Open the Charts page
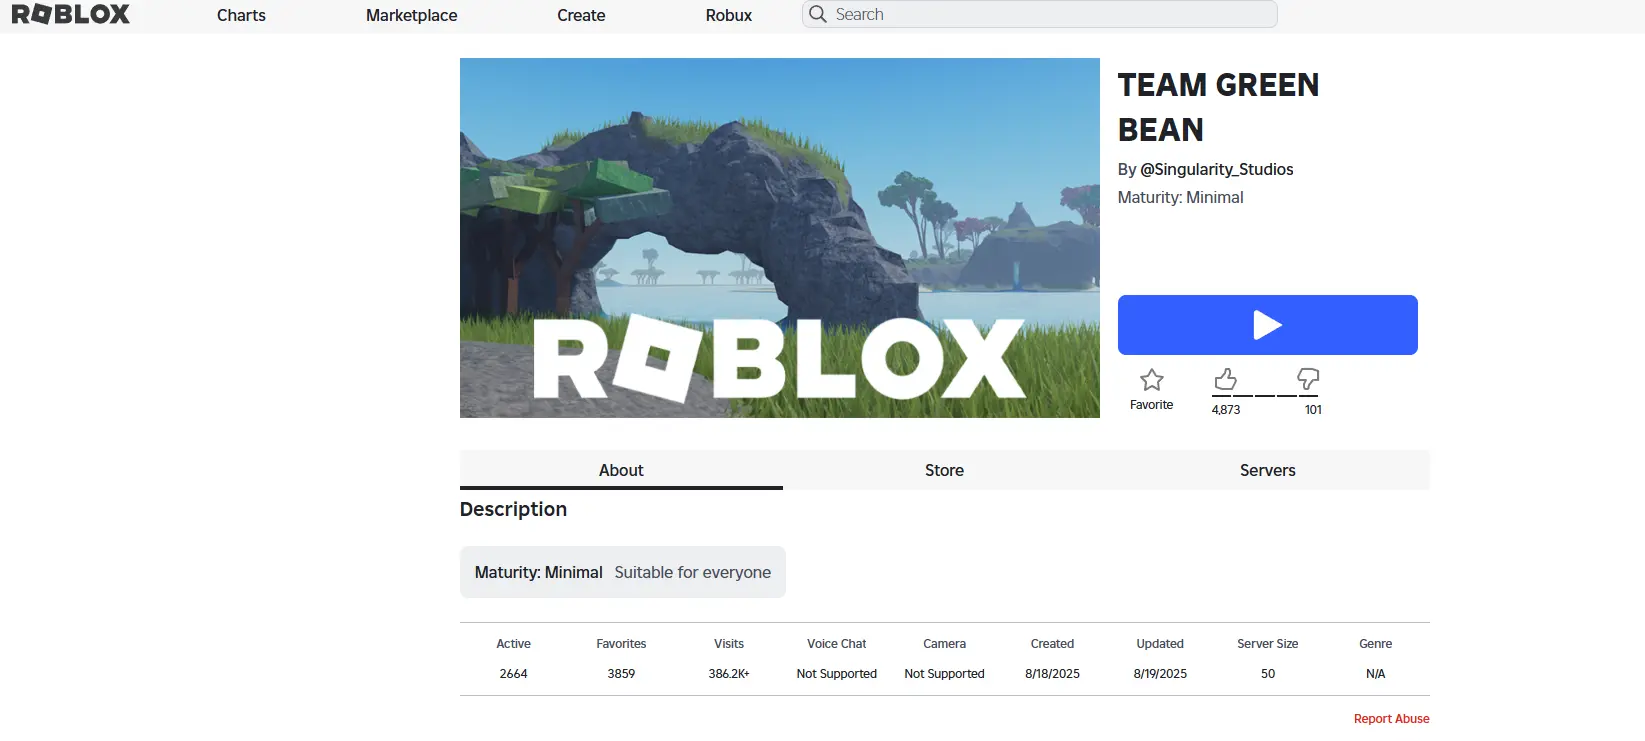The width and height of the screenshot is (1645, 741). tap(241, 15)
